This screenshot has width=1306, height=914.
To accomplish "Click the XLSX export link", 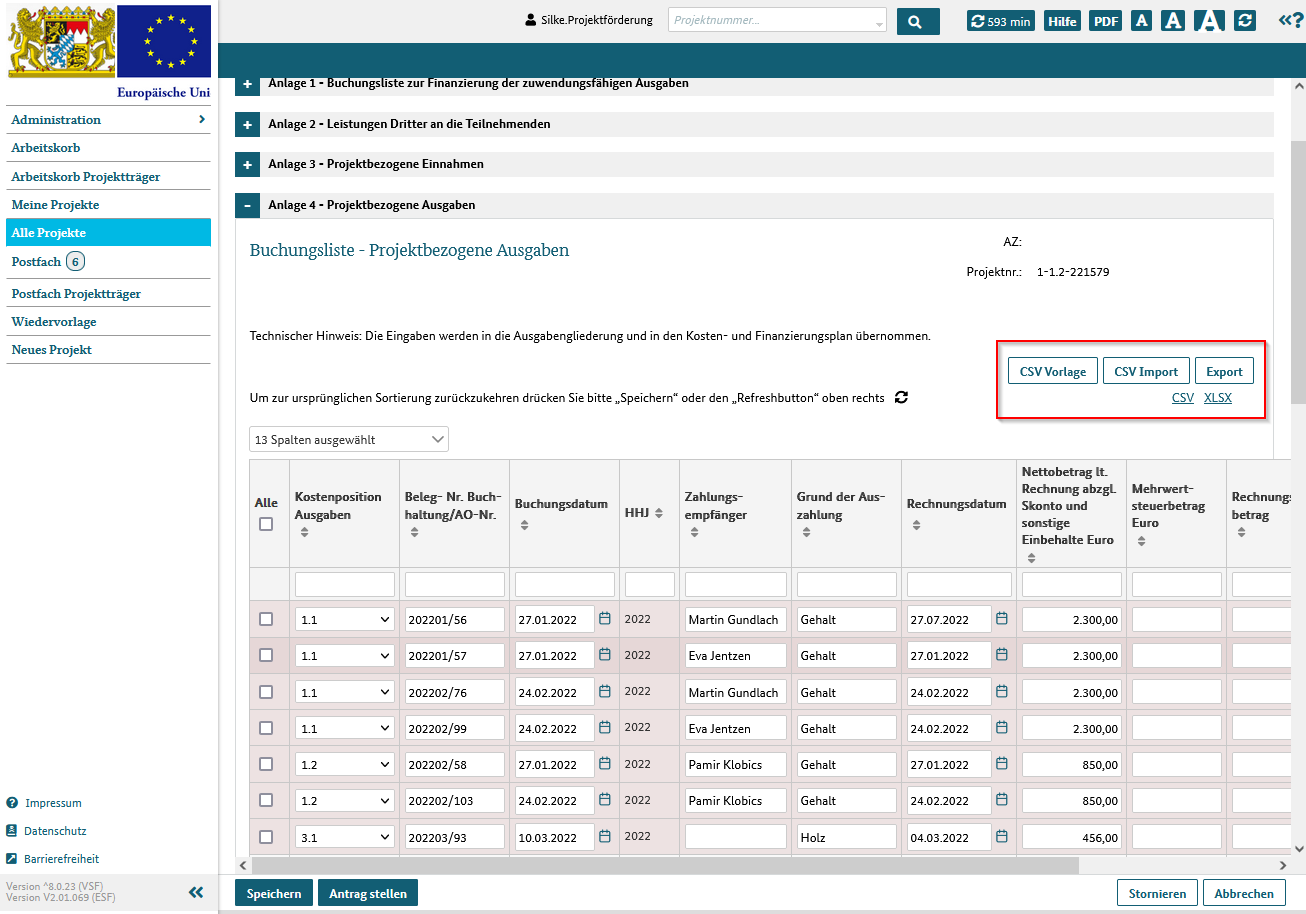I will coord(1218,397).
